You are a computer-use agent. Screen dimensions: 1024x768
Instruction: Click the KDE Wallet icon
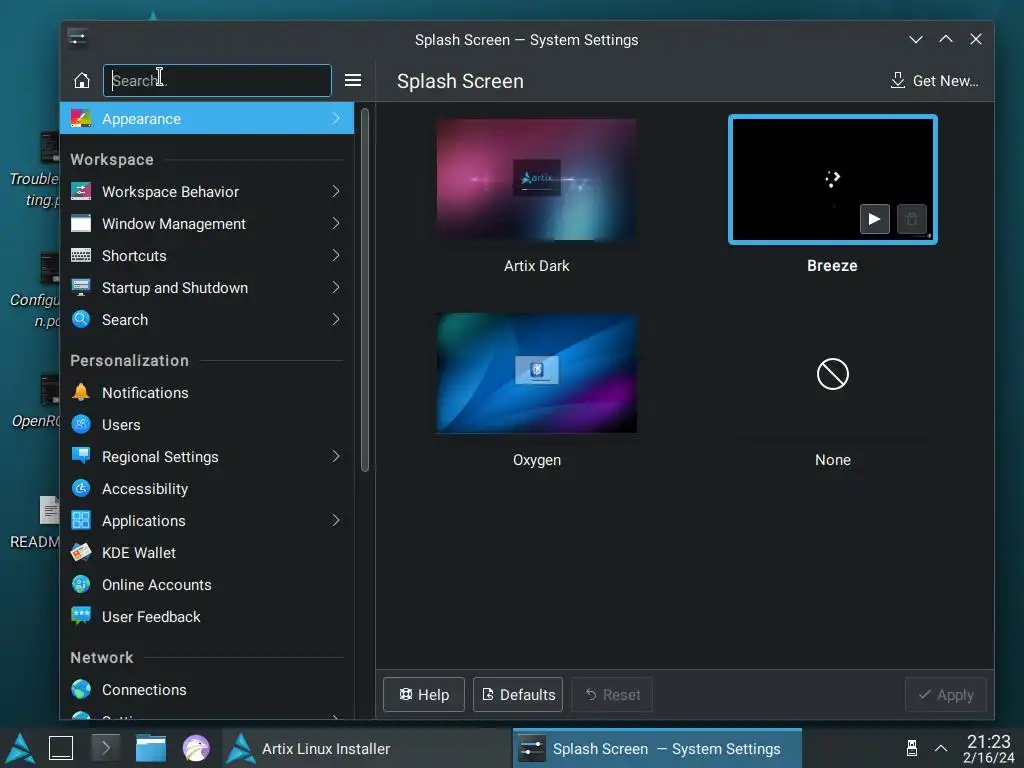point(81,552)
